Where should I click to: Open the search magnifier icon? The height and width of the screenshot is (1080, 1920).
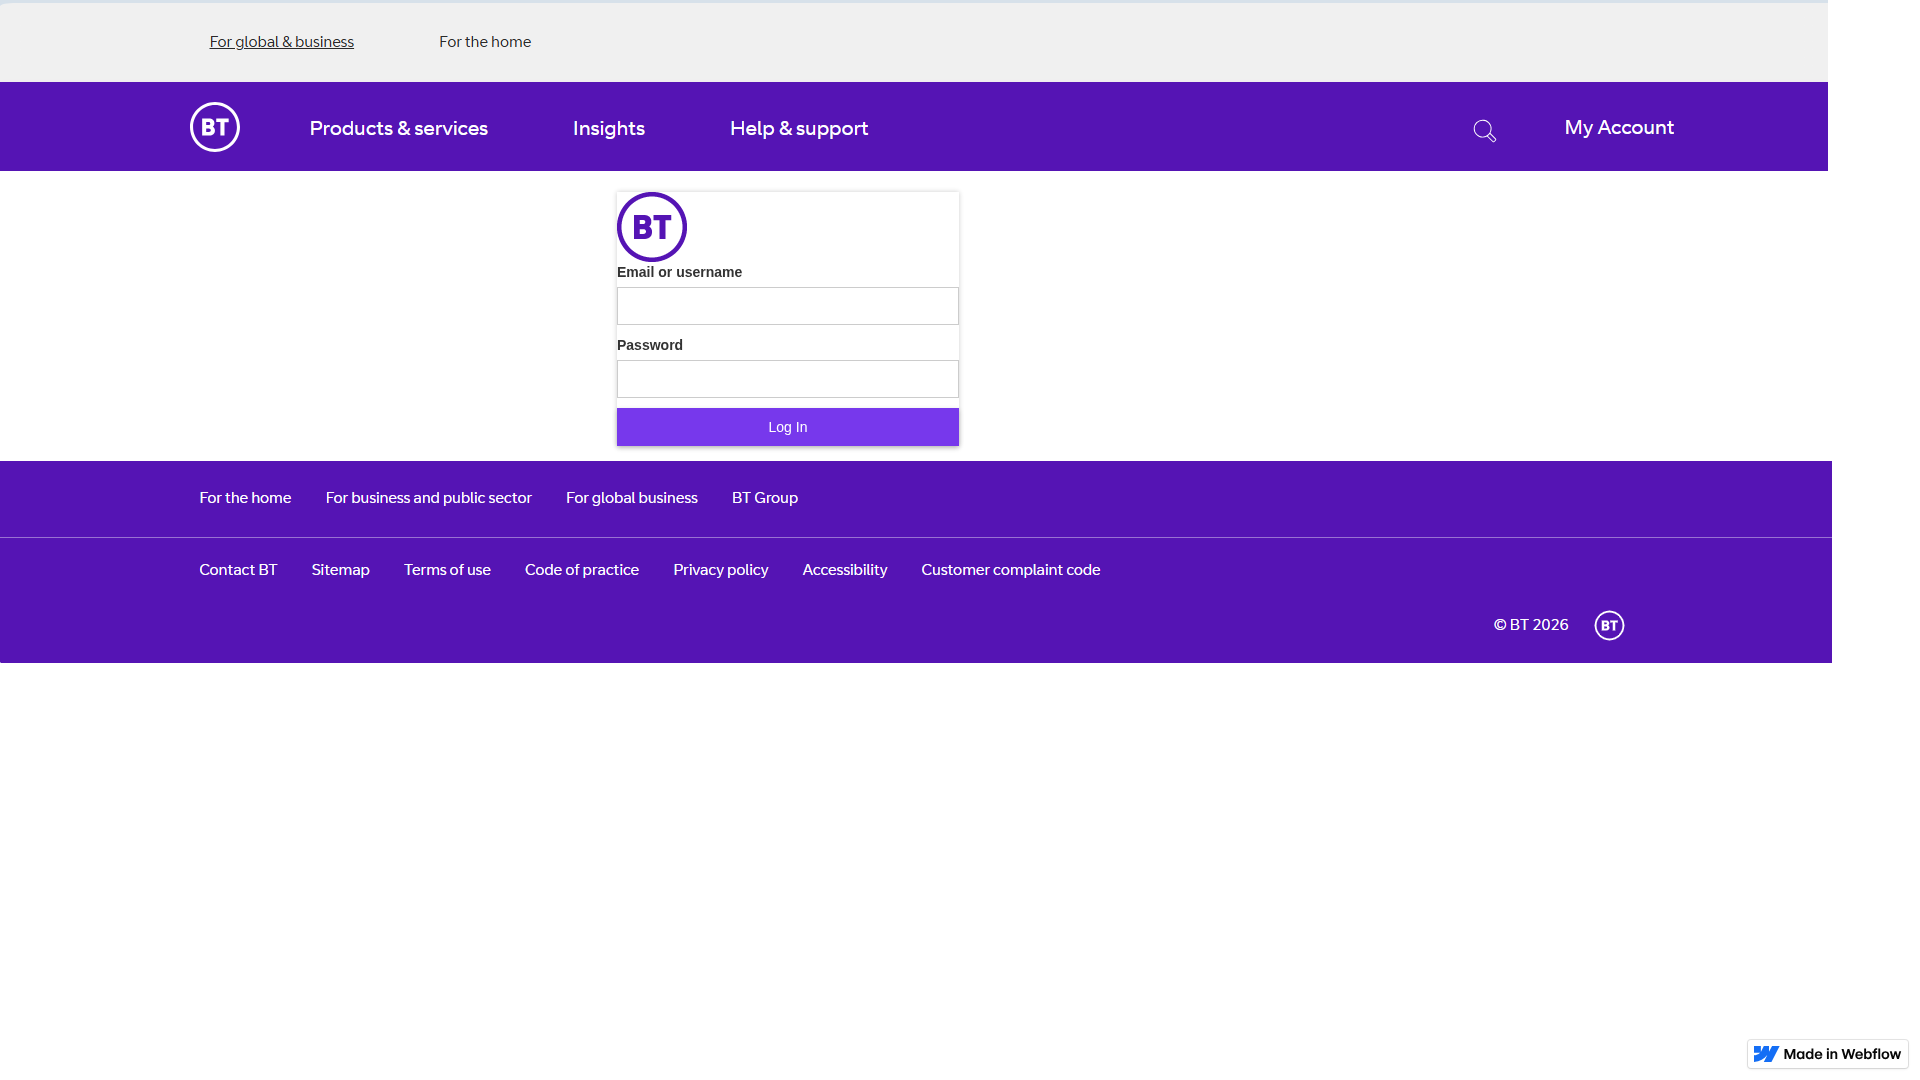click(1485, 131)
